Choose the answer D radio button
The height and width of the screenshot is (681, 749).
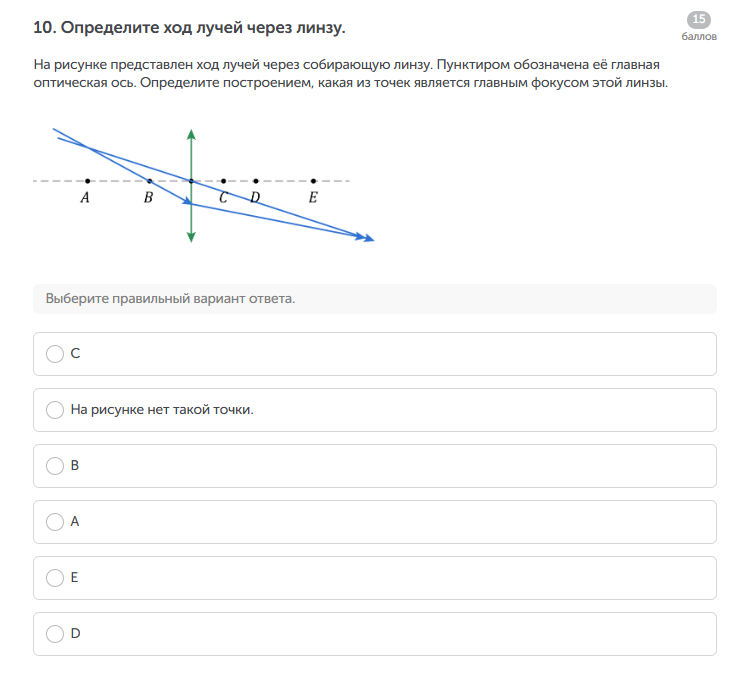click(55, 633)
